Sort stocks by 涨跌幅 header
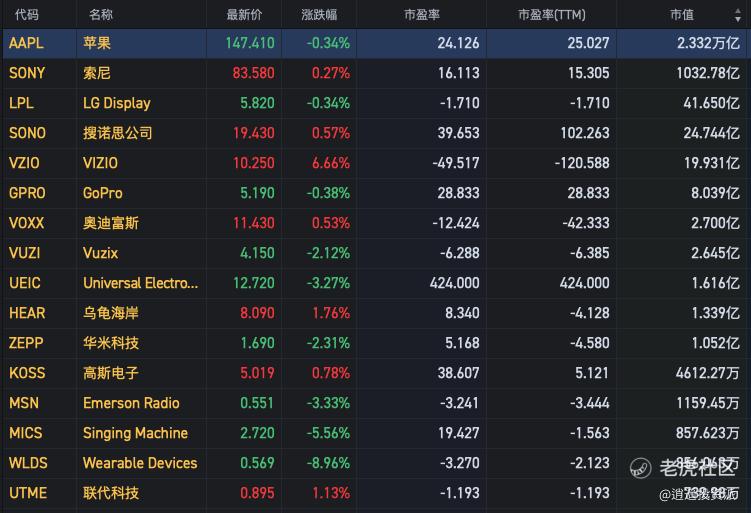 point(319,14)
